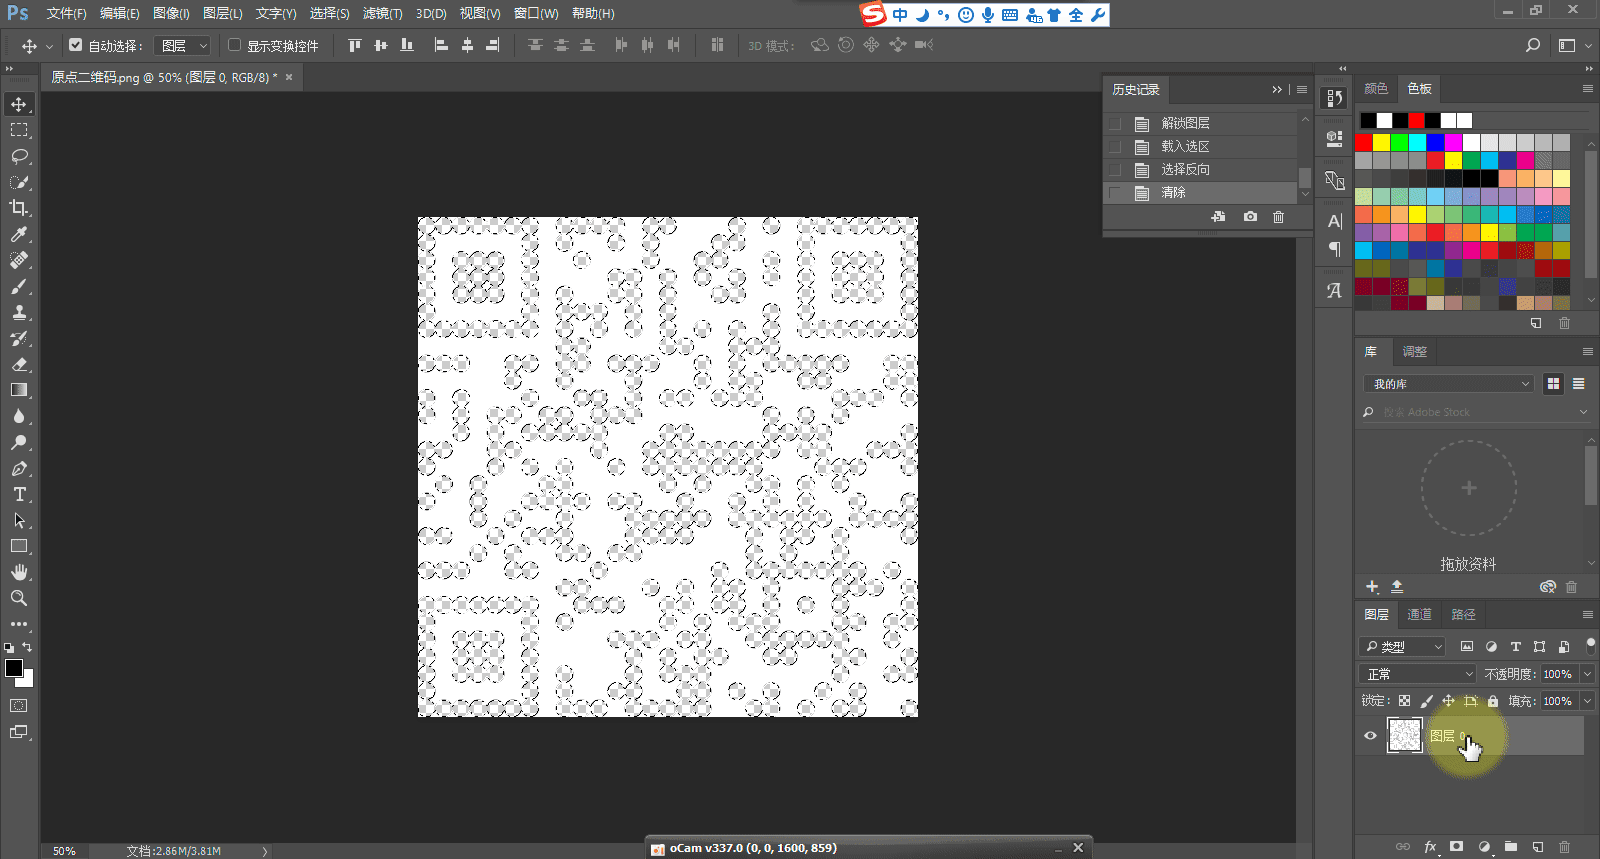Toggle the 自动选择 checkbox
Viewport: 1600px width, 859px height.
click(76, 45)
